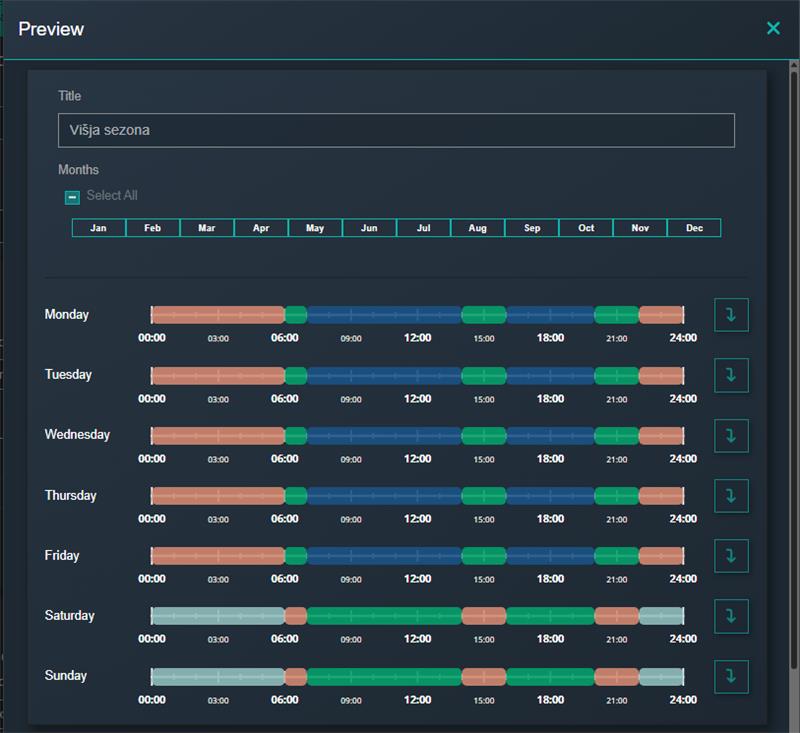The image size is (800, 733).
Task: Toggle the Dec month button
Action: tap(694, 228)
